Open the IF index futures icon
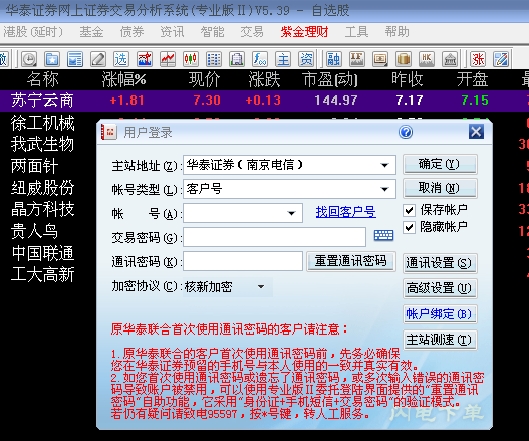This screenshot has height=441, width=529. [x=357, y=59]
